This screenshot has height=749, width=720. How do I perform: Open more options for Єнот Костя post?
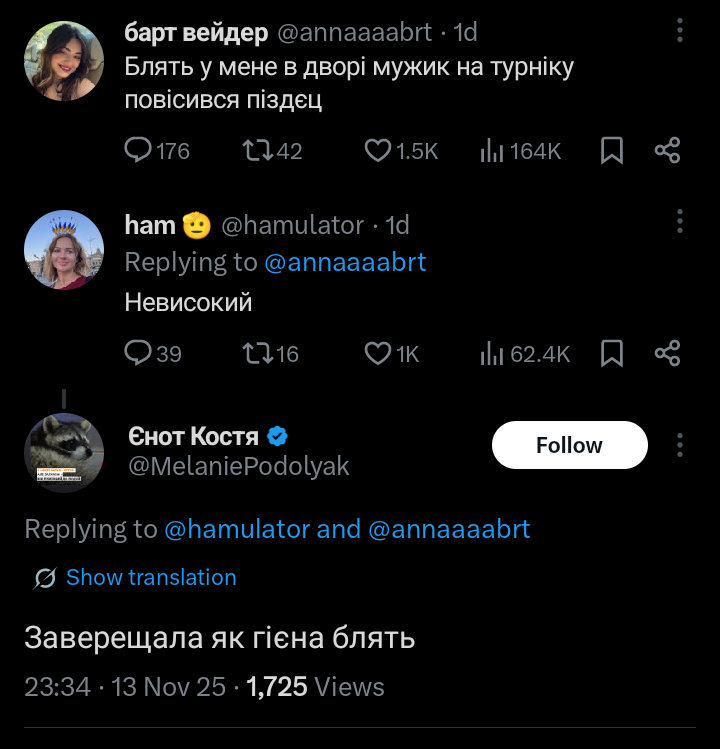point(680,445)
